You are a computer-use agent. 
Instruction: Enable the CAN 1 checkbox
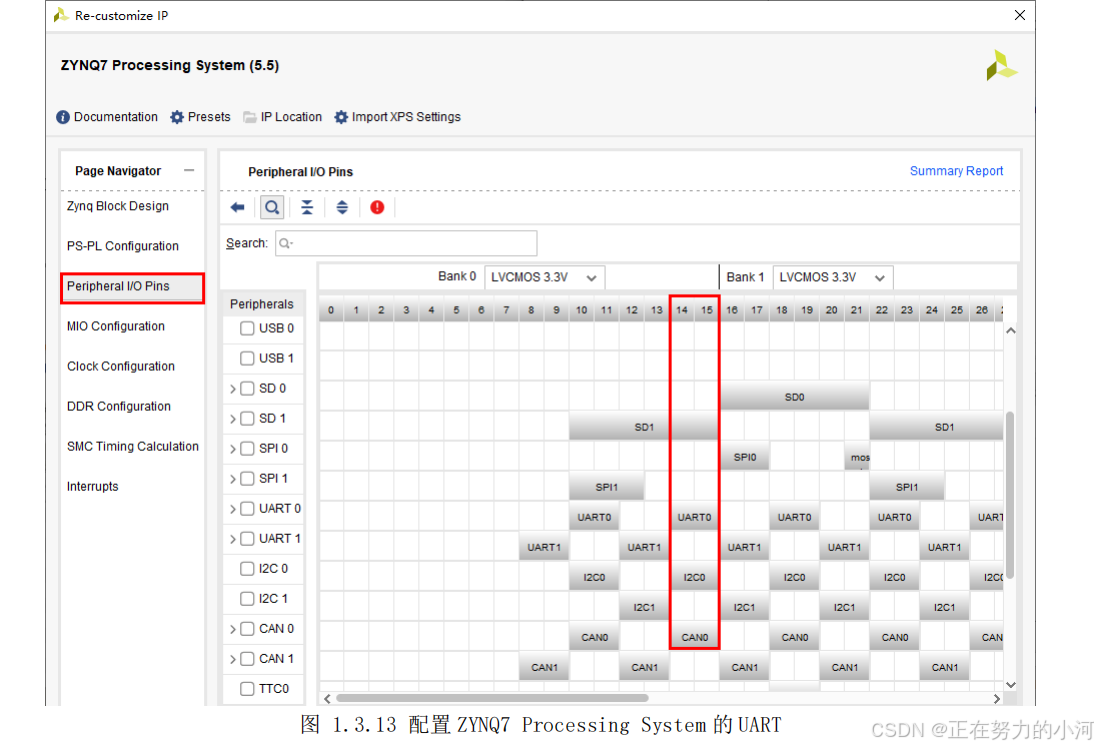pyautogui.click(x=246, y=659)
